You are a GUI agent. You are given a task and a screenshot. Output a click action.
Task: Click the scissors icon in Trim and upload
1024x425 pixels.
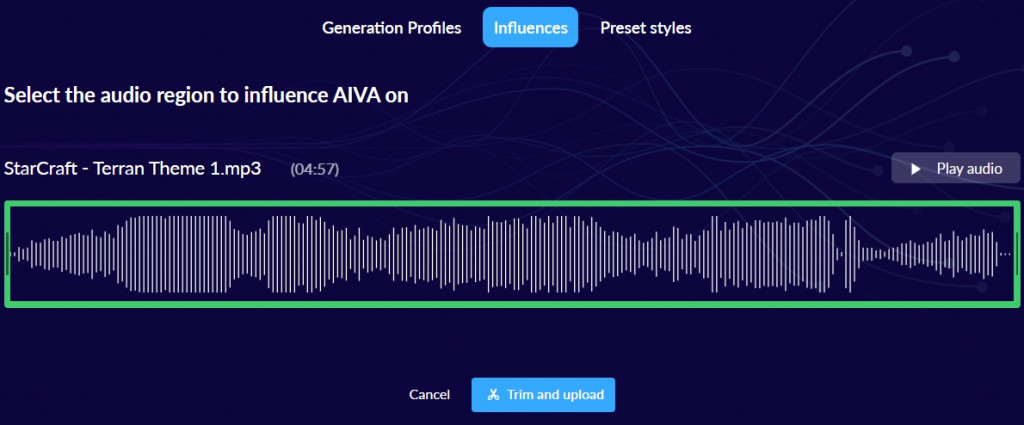coord(493,395)
